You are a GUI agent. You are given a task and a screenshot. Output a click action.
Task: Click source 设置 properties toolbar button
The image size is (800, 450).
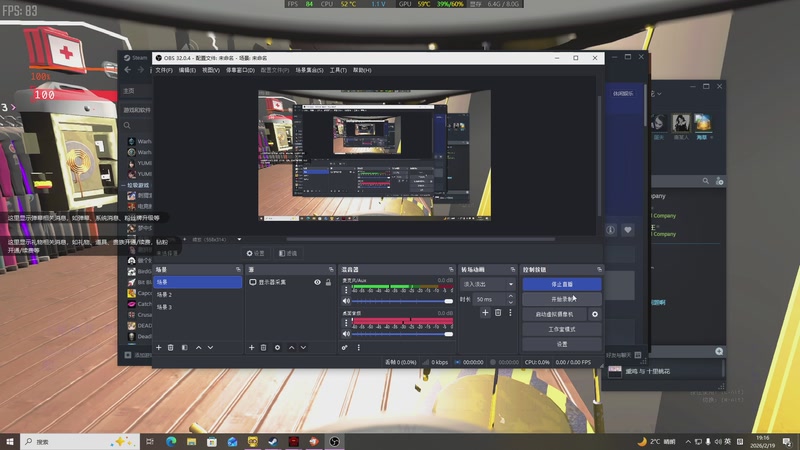(x=256, y=253)
